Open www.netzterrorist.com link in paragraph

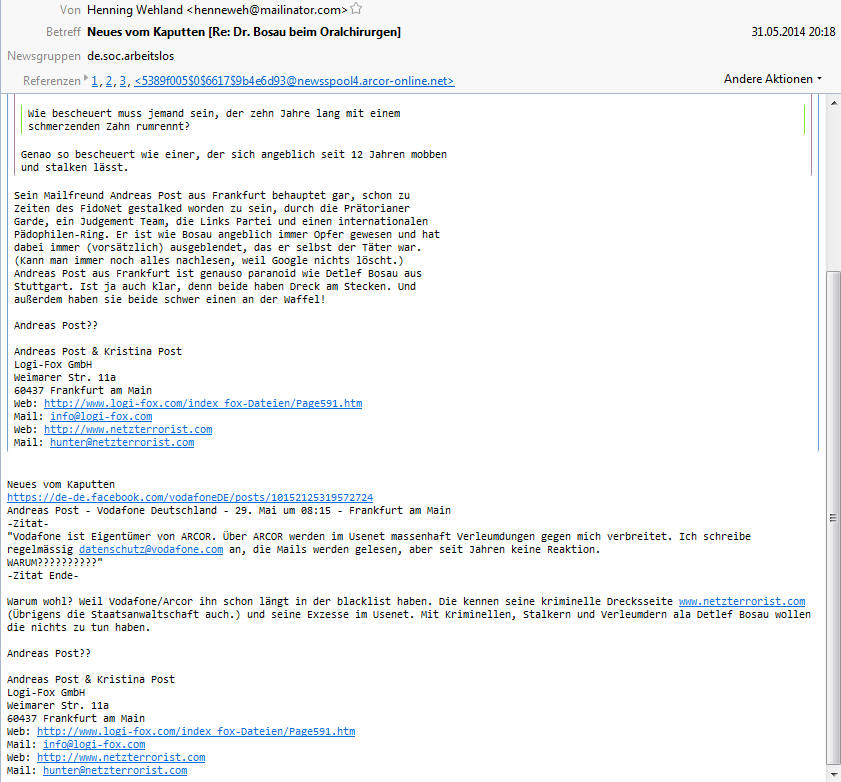click(x=742, y=601)
